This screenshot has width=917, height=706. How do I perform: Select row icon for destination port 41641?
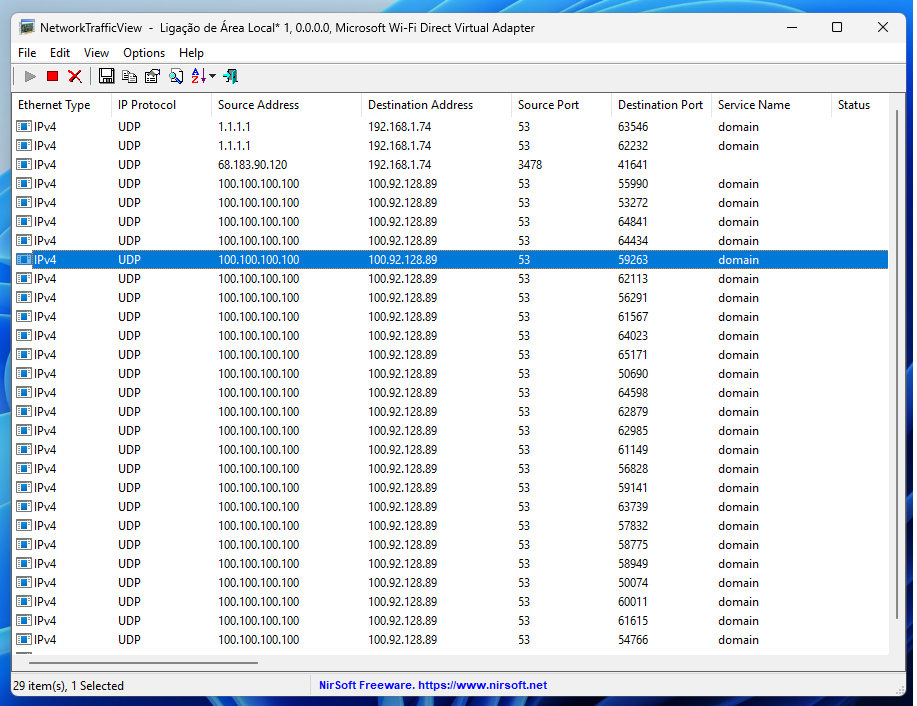[24, 164]
